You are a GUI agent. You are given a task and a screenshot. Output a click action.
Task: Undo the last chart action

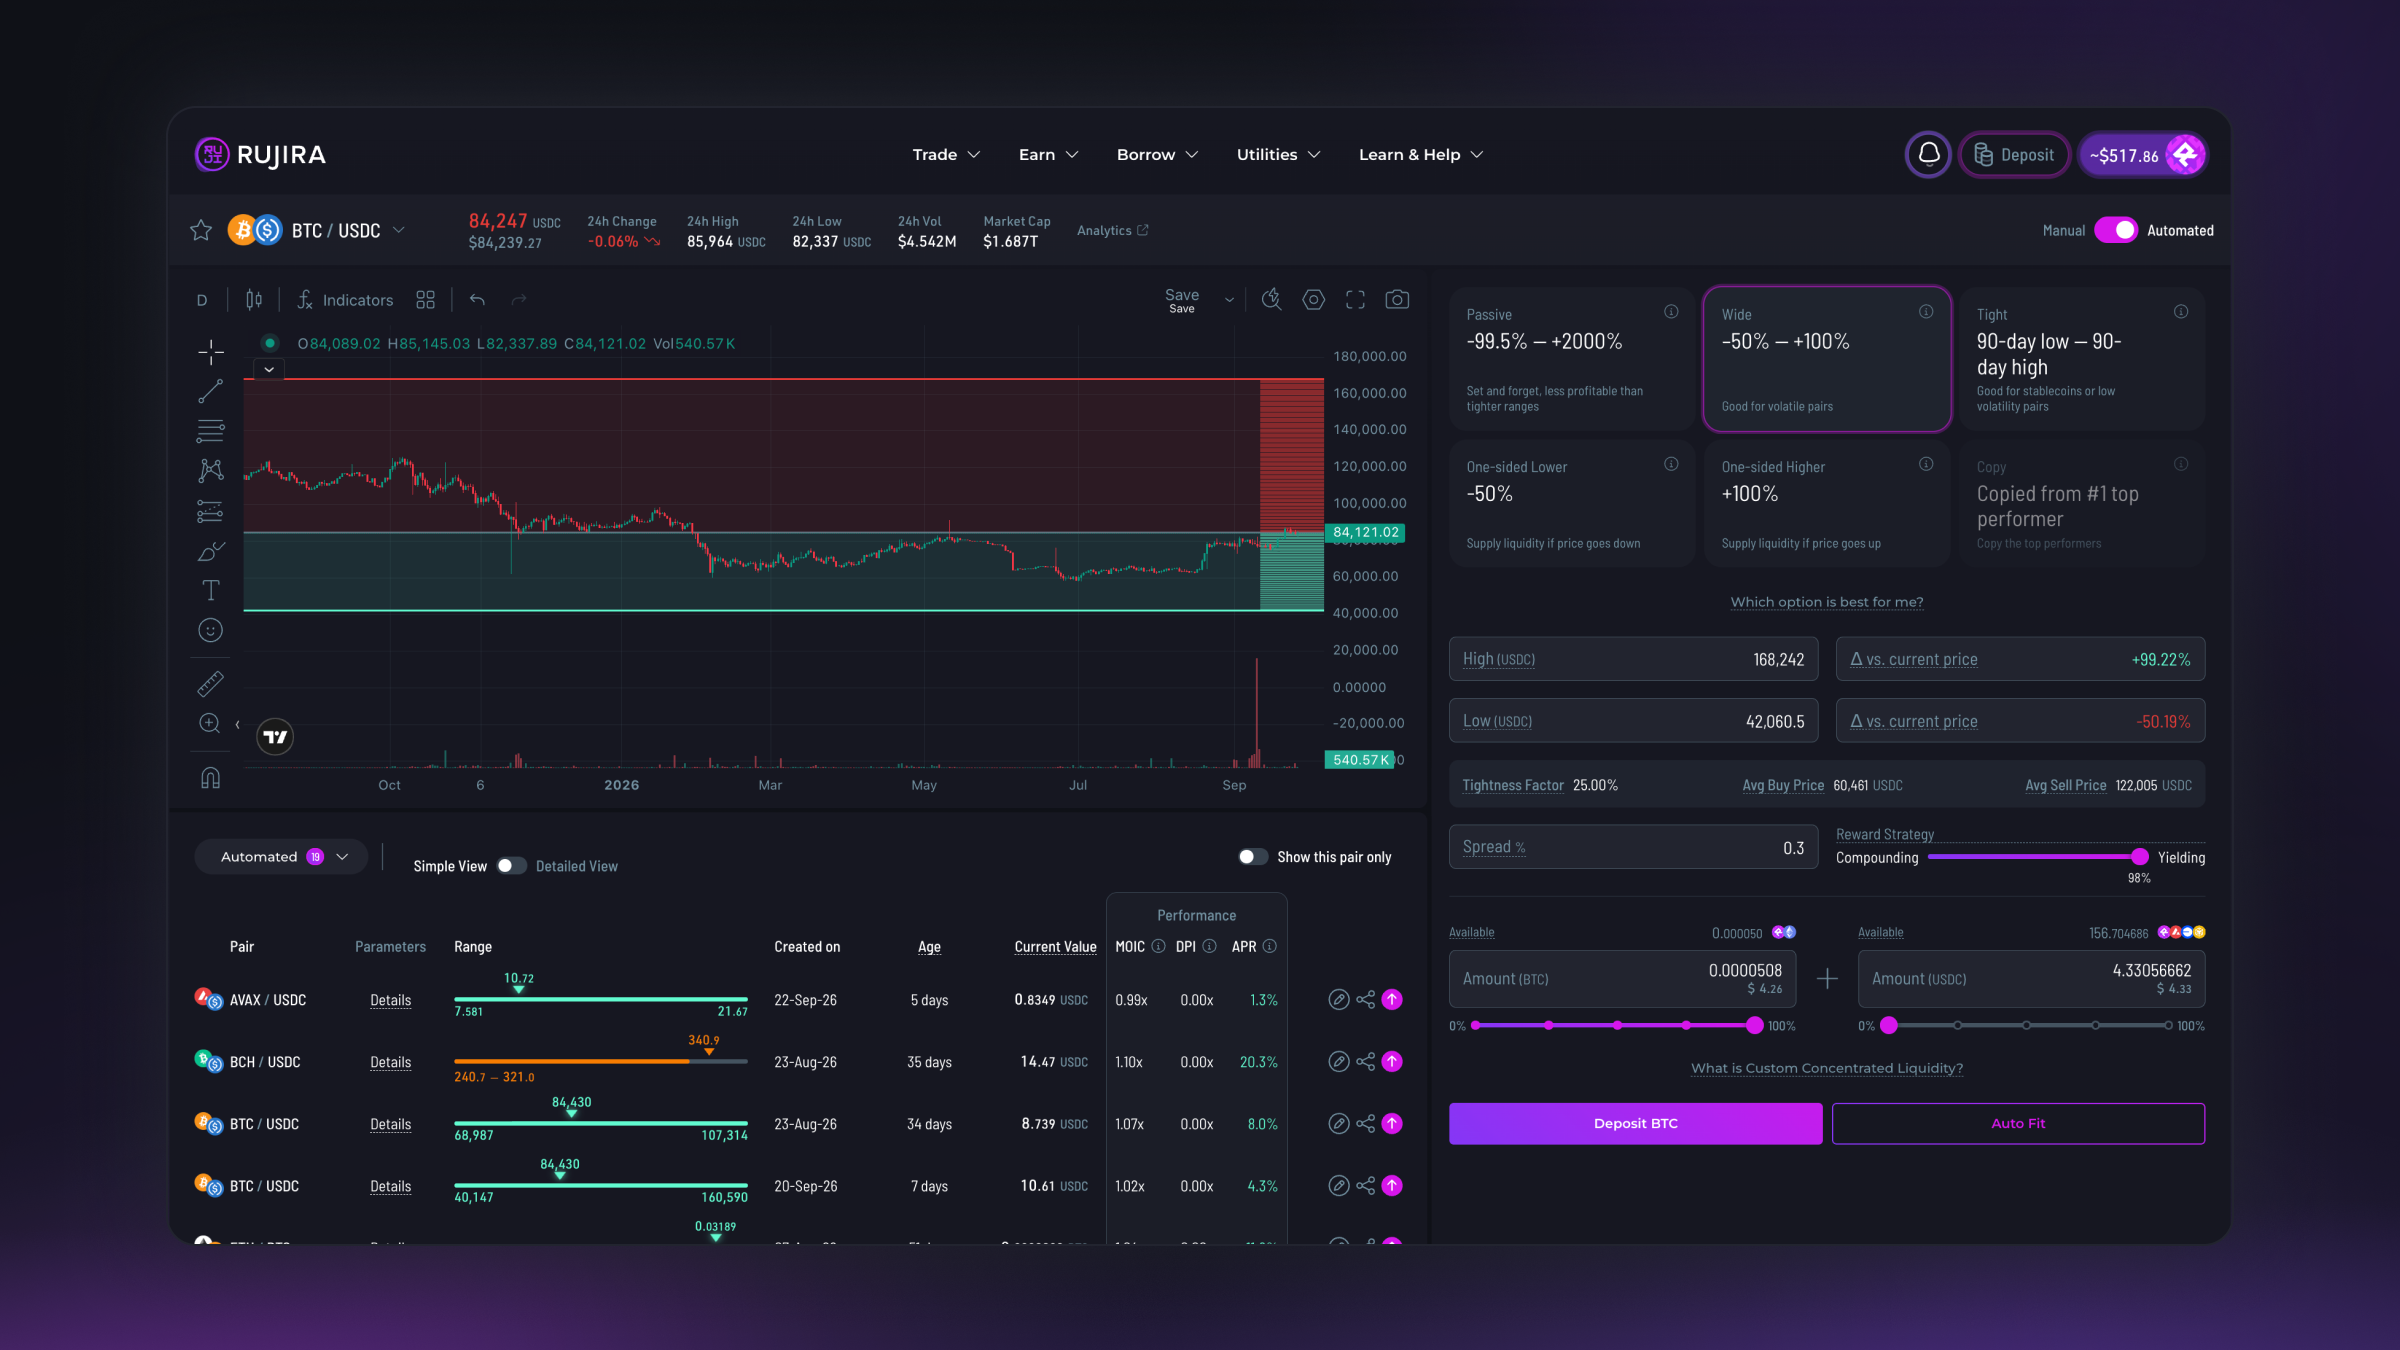(477, 300)
